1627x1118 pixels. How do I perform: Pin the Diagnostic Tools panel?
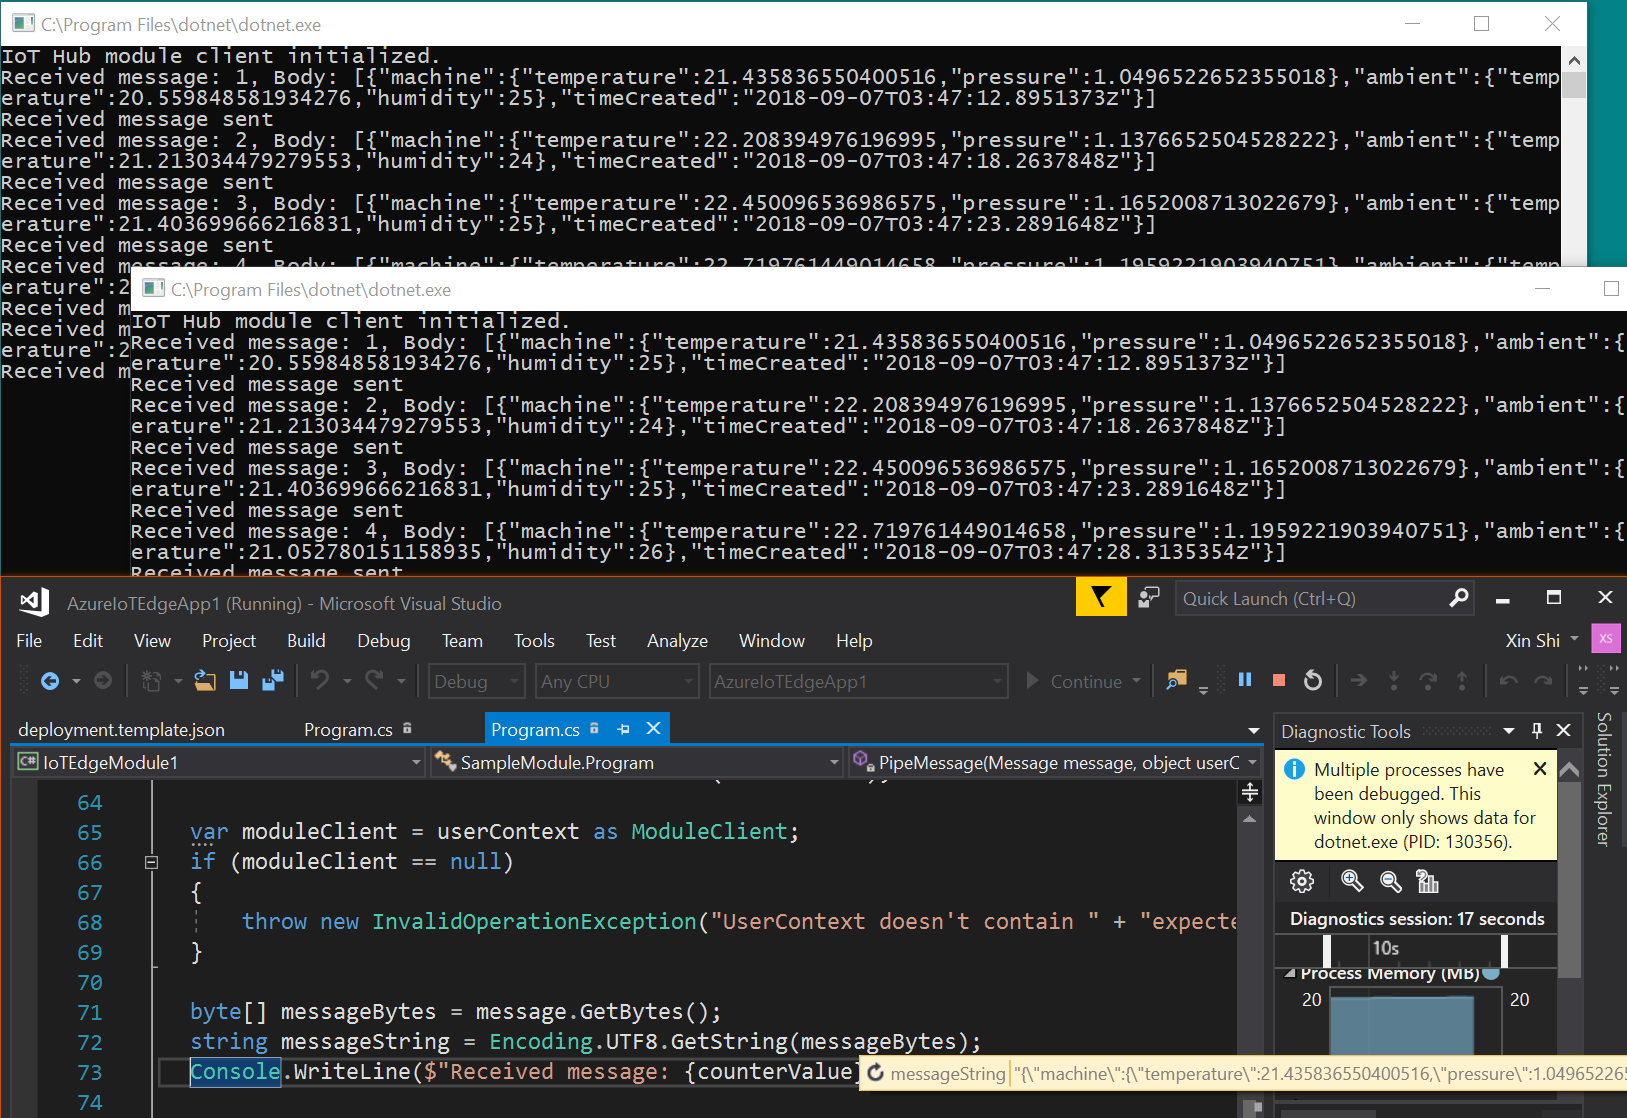pyautogui.click(x=1537, y=730)
